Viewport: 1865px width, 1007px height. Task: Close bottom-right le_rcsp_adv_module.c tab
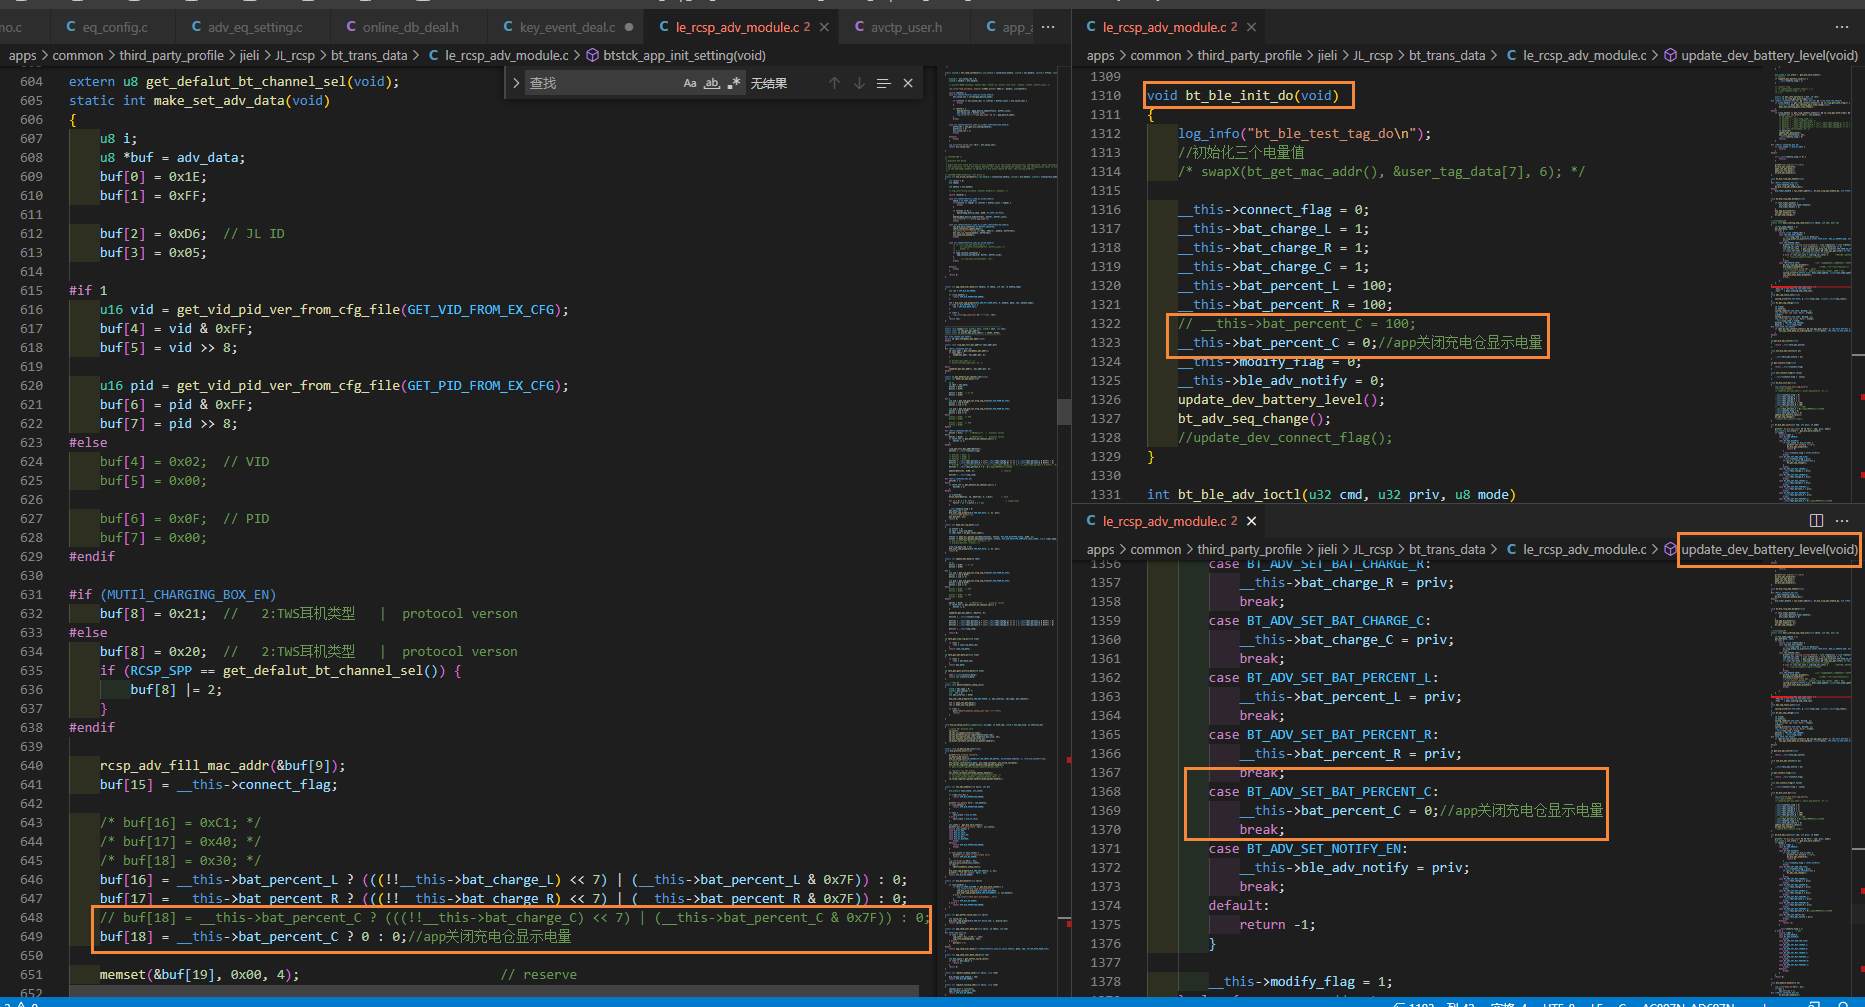(x=1251, y=521)
